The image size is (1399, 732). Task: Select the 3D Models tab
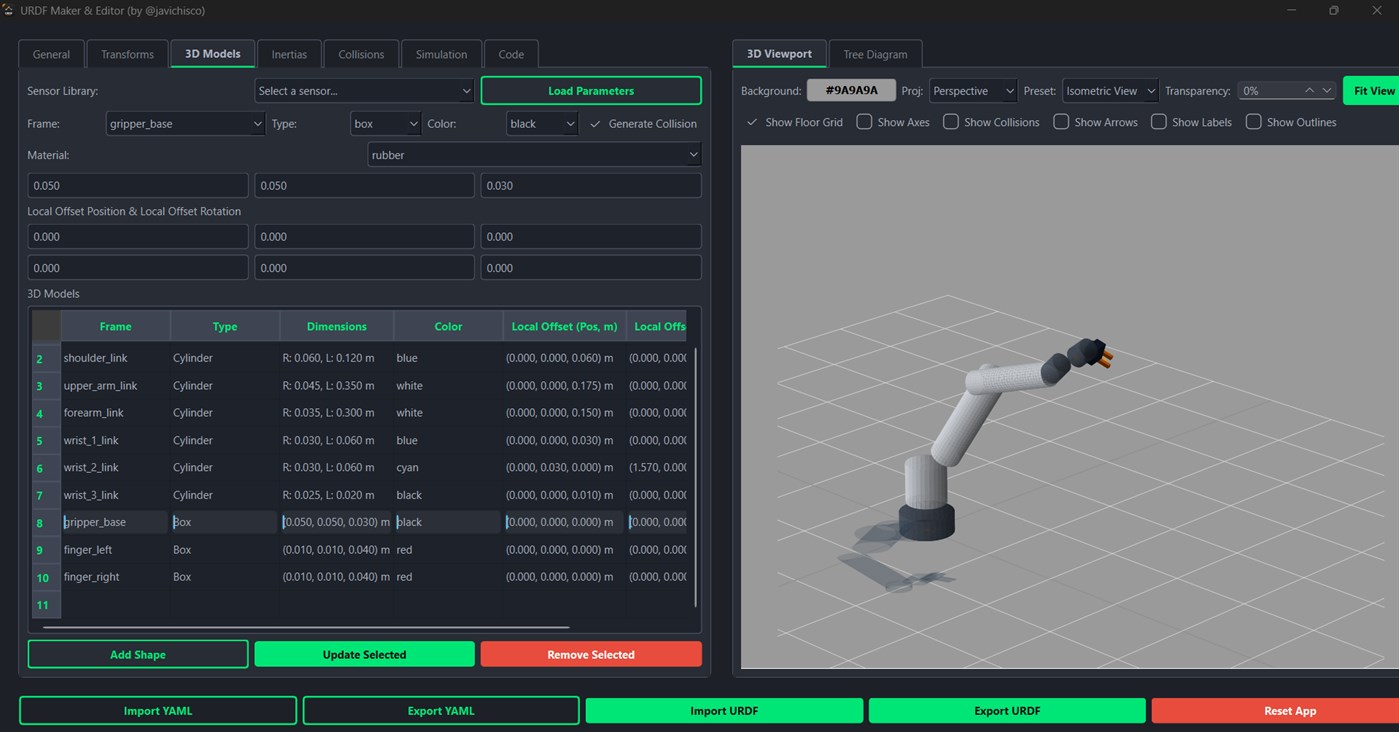(x=213, y=54)
